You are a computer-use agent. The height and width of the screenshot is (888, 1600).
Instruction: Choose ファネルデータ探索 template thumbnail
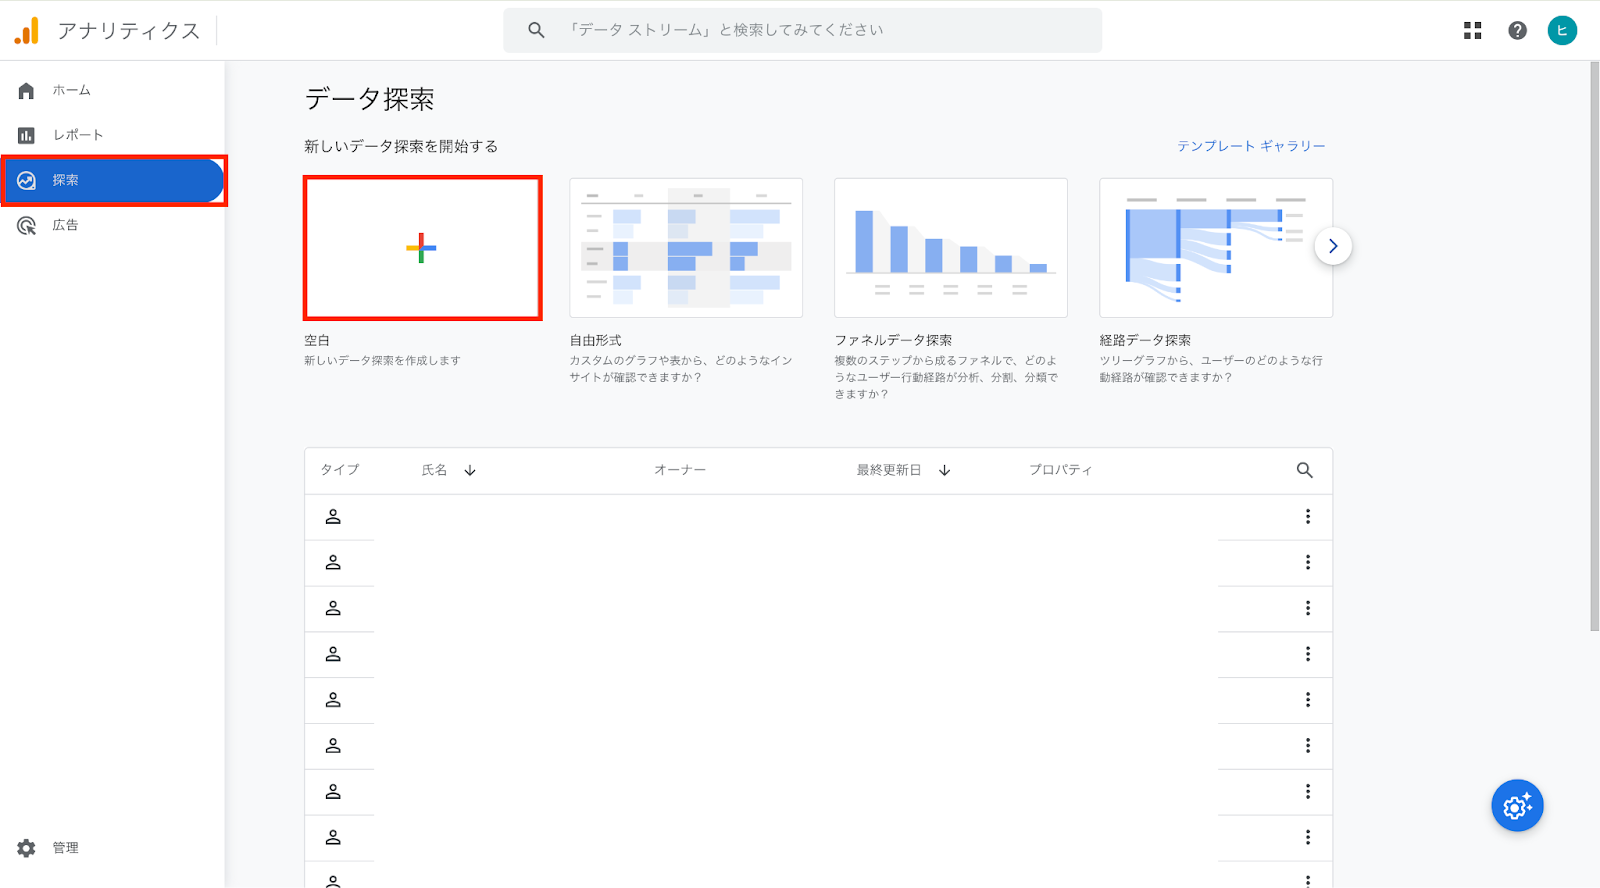(951, 248)
